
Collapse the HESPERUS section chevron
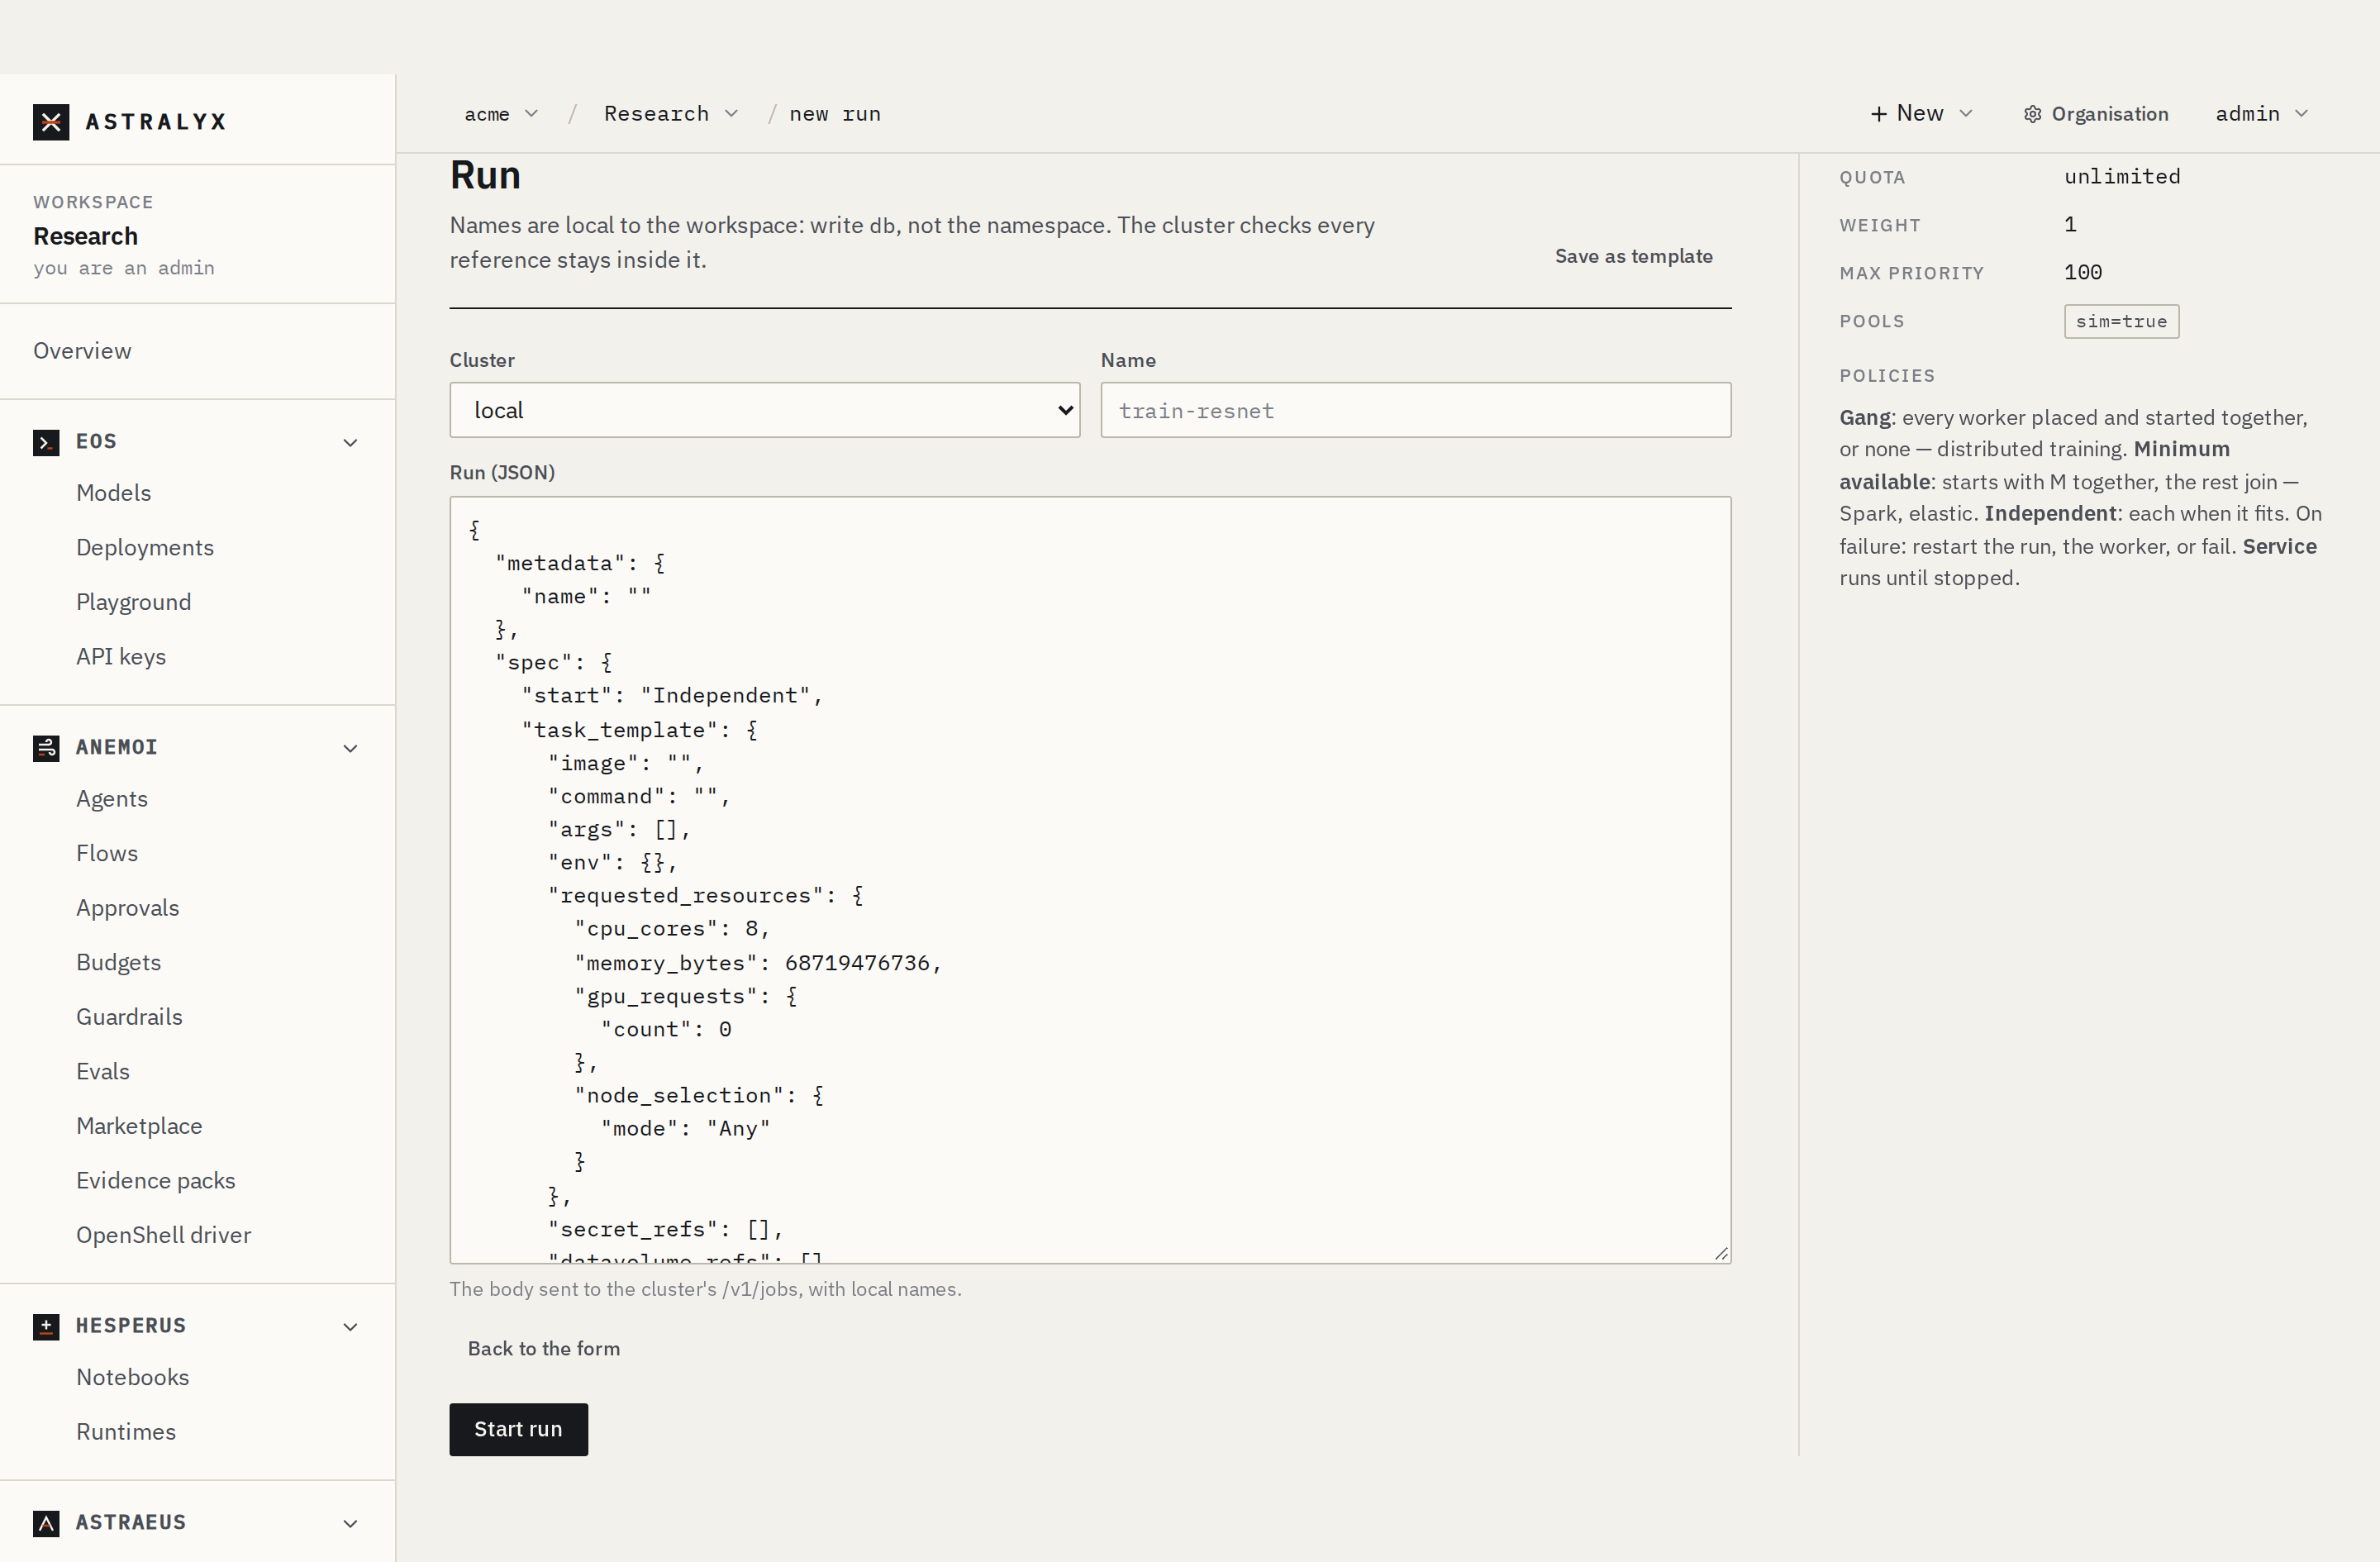click(351, 1326)
